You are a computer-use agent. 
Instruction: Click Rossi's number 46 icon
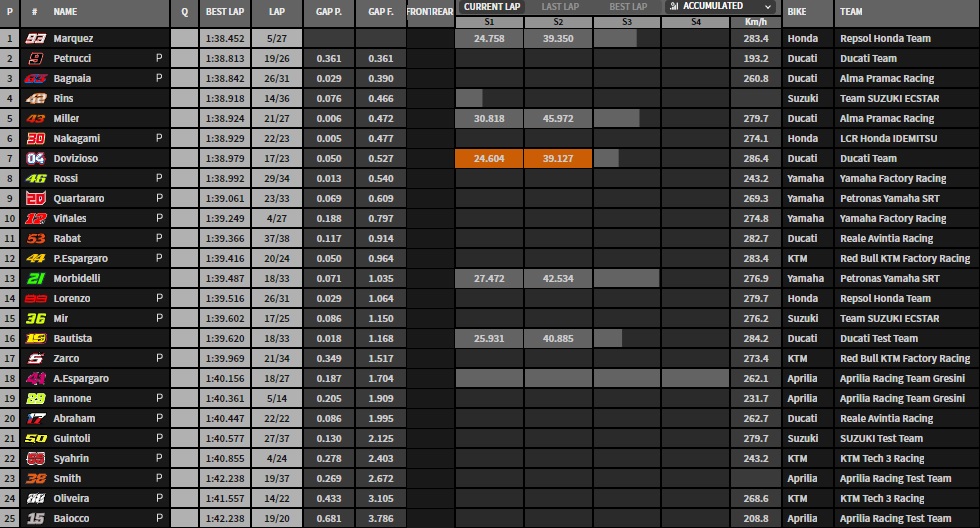(x=36, y=179)
